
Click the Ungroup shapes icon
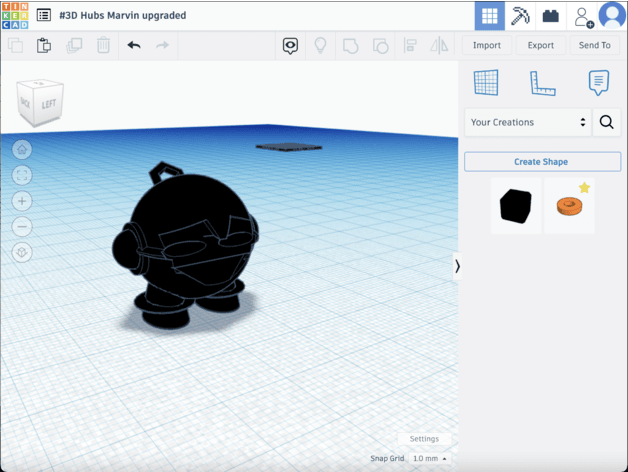[x=380, y=46]
